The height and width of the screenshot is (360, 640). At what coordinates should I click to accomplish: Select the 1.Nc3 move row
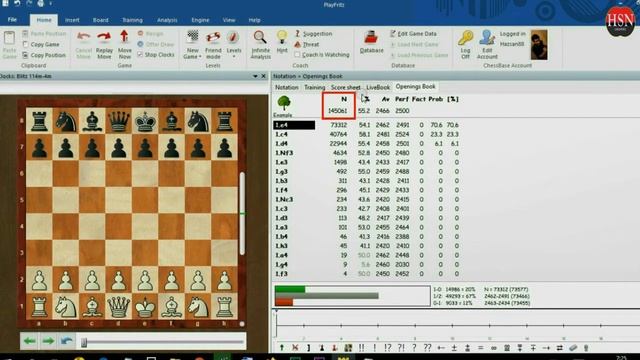pyautogui.click(x=367, y=200)
